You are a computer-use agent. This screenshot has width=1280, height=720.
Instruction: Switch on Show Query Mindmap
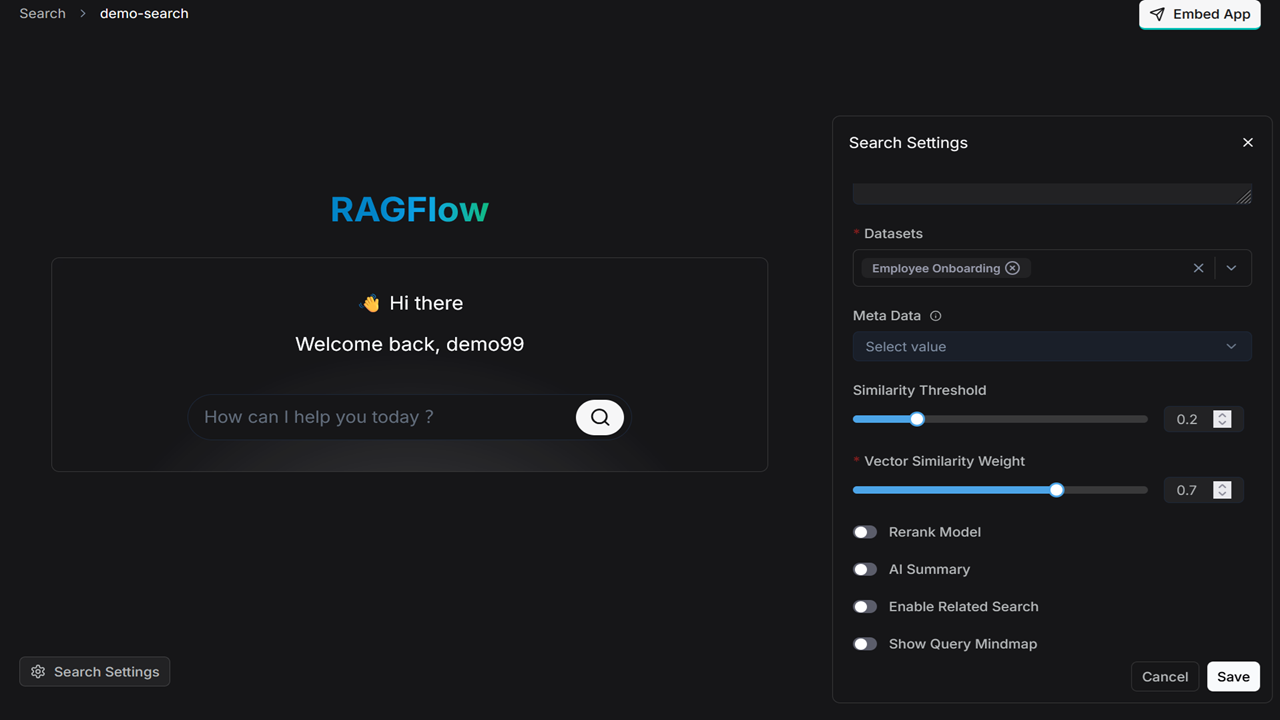click(865, 644)
